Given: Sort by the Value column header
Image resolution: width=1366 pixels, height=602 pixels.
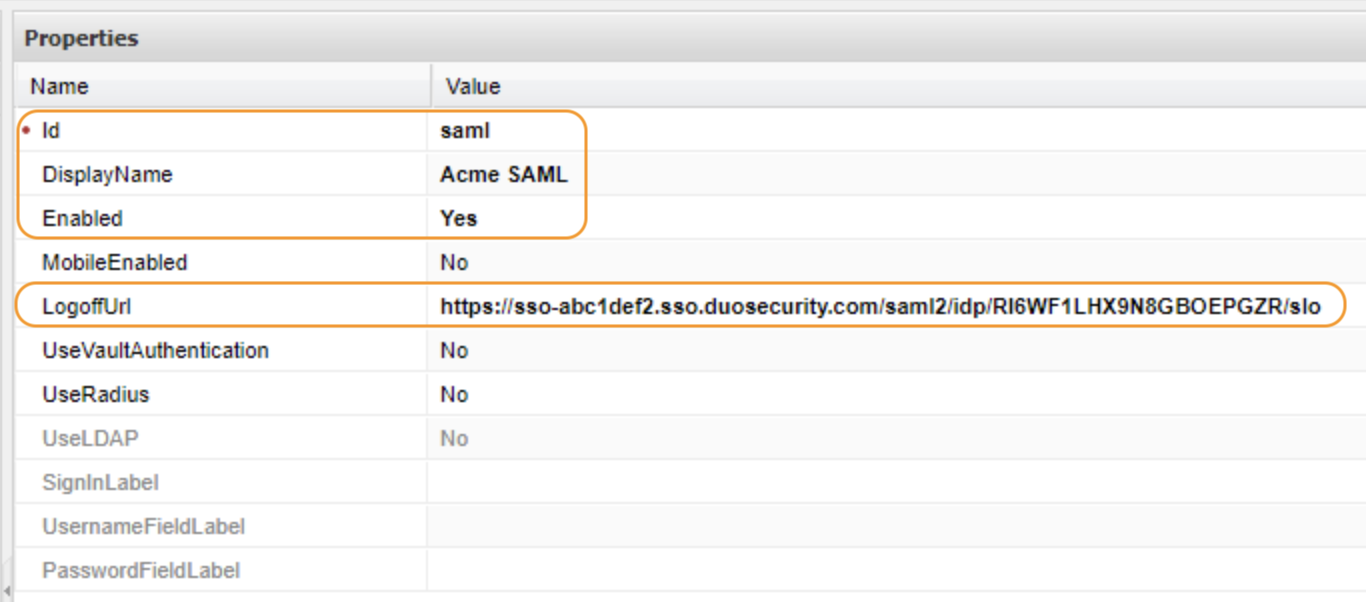Looking at the screenshot, I should point(471,87).
